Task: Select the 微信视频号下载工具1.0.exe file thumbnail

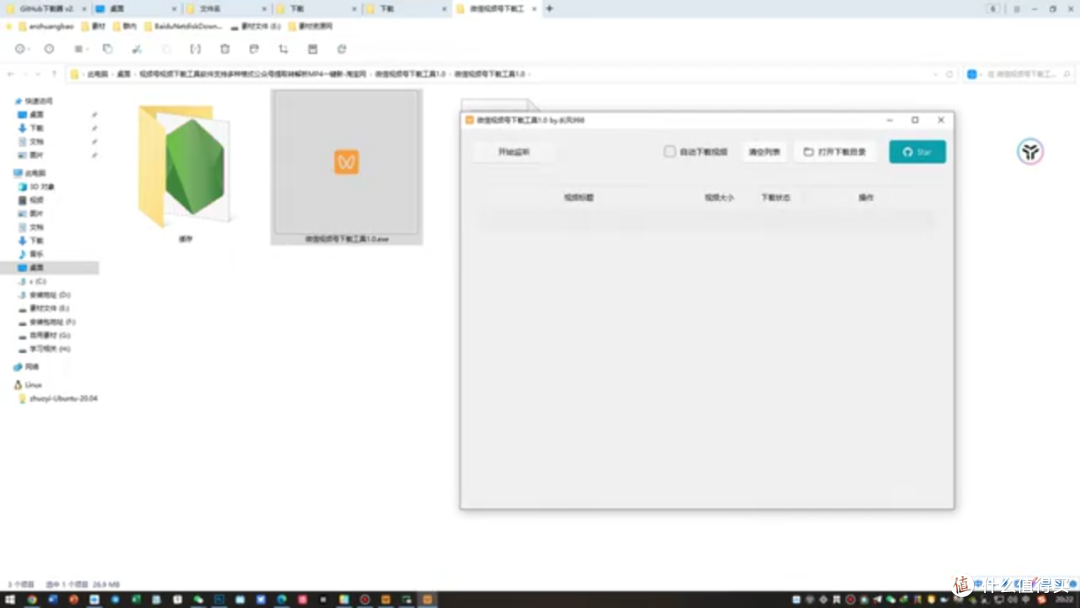Action: point(346,167)
